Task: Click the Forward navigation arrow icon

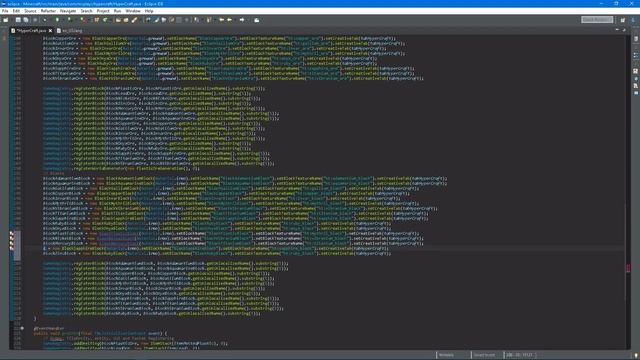Action: (x=242, y=20)
